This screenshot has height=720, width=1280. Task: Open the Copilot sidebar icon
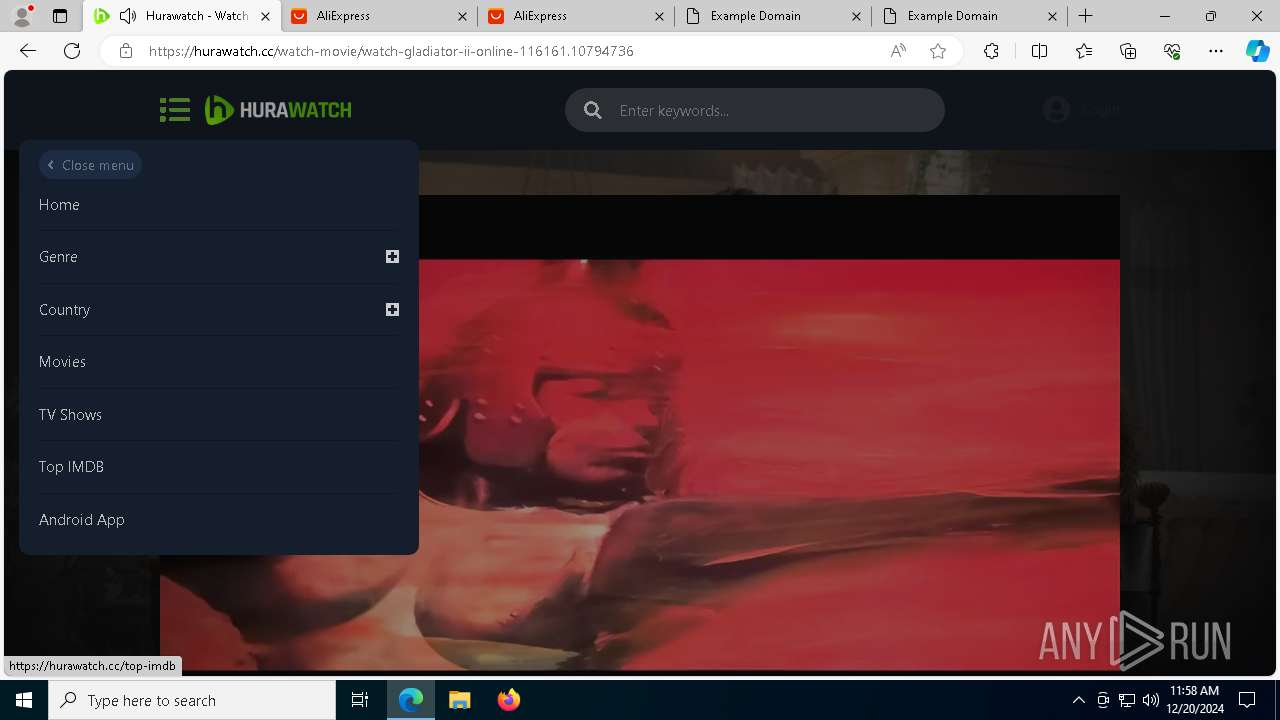[1257, 51]
